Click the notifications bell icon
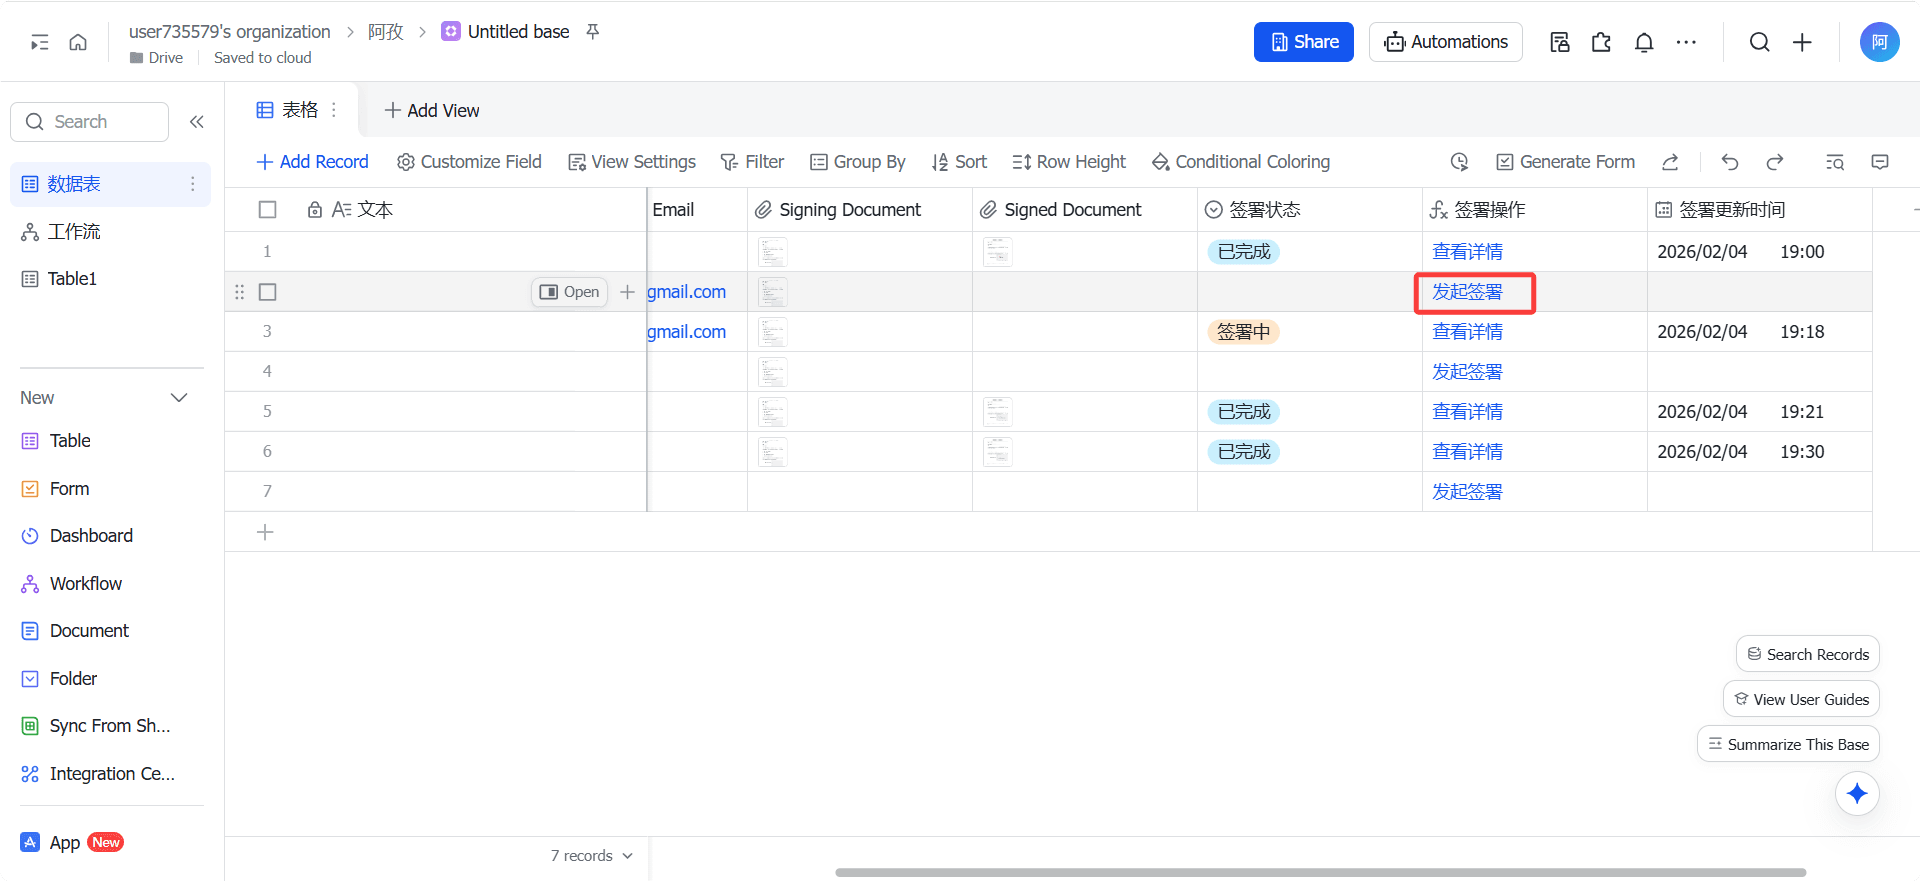This screenshot has width=1920, height=881. point(1644,42)
